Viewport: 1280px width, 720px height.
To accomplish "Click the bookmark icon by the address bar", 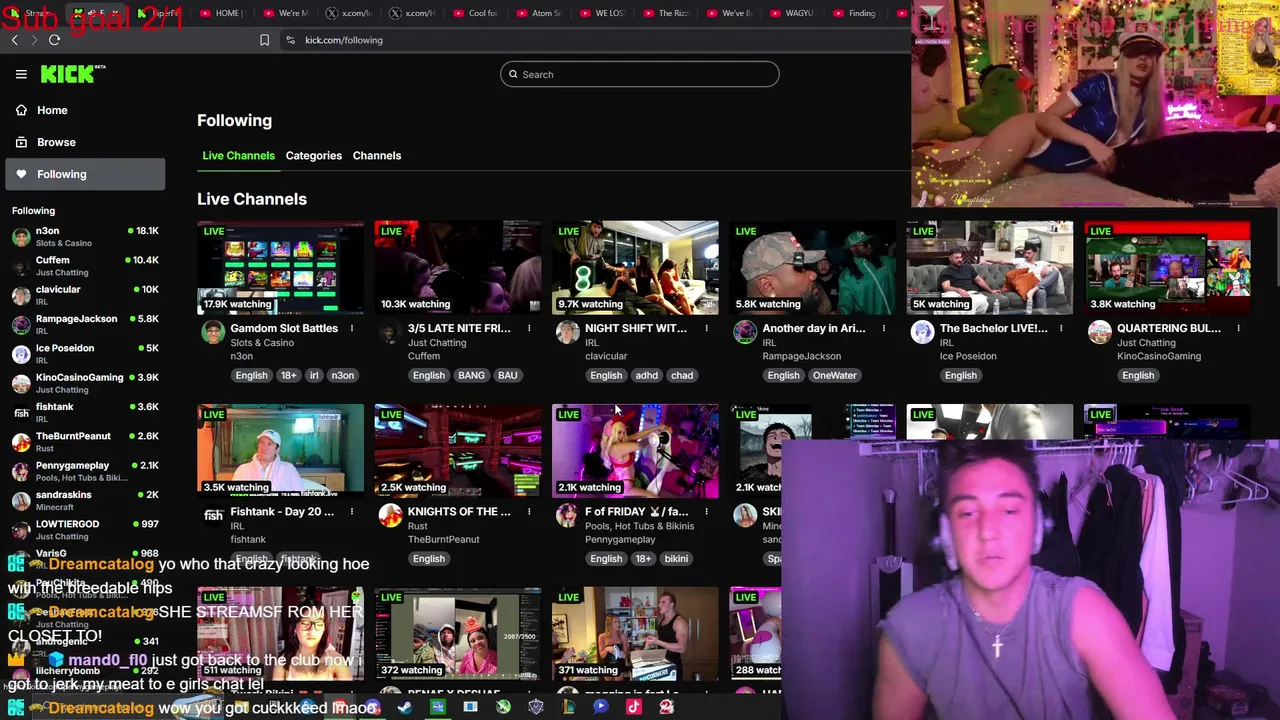I will [x=264, y=40].
